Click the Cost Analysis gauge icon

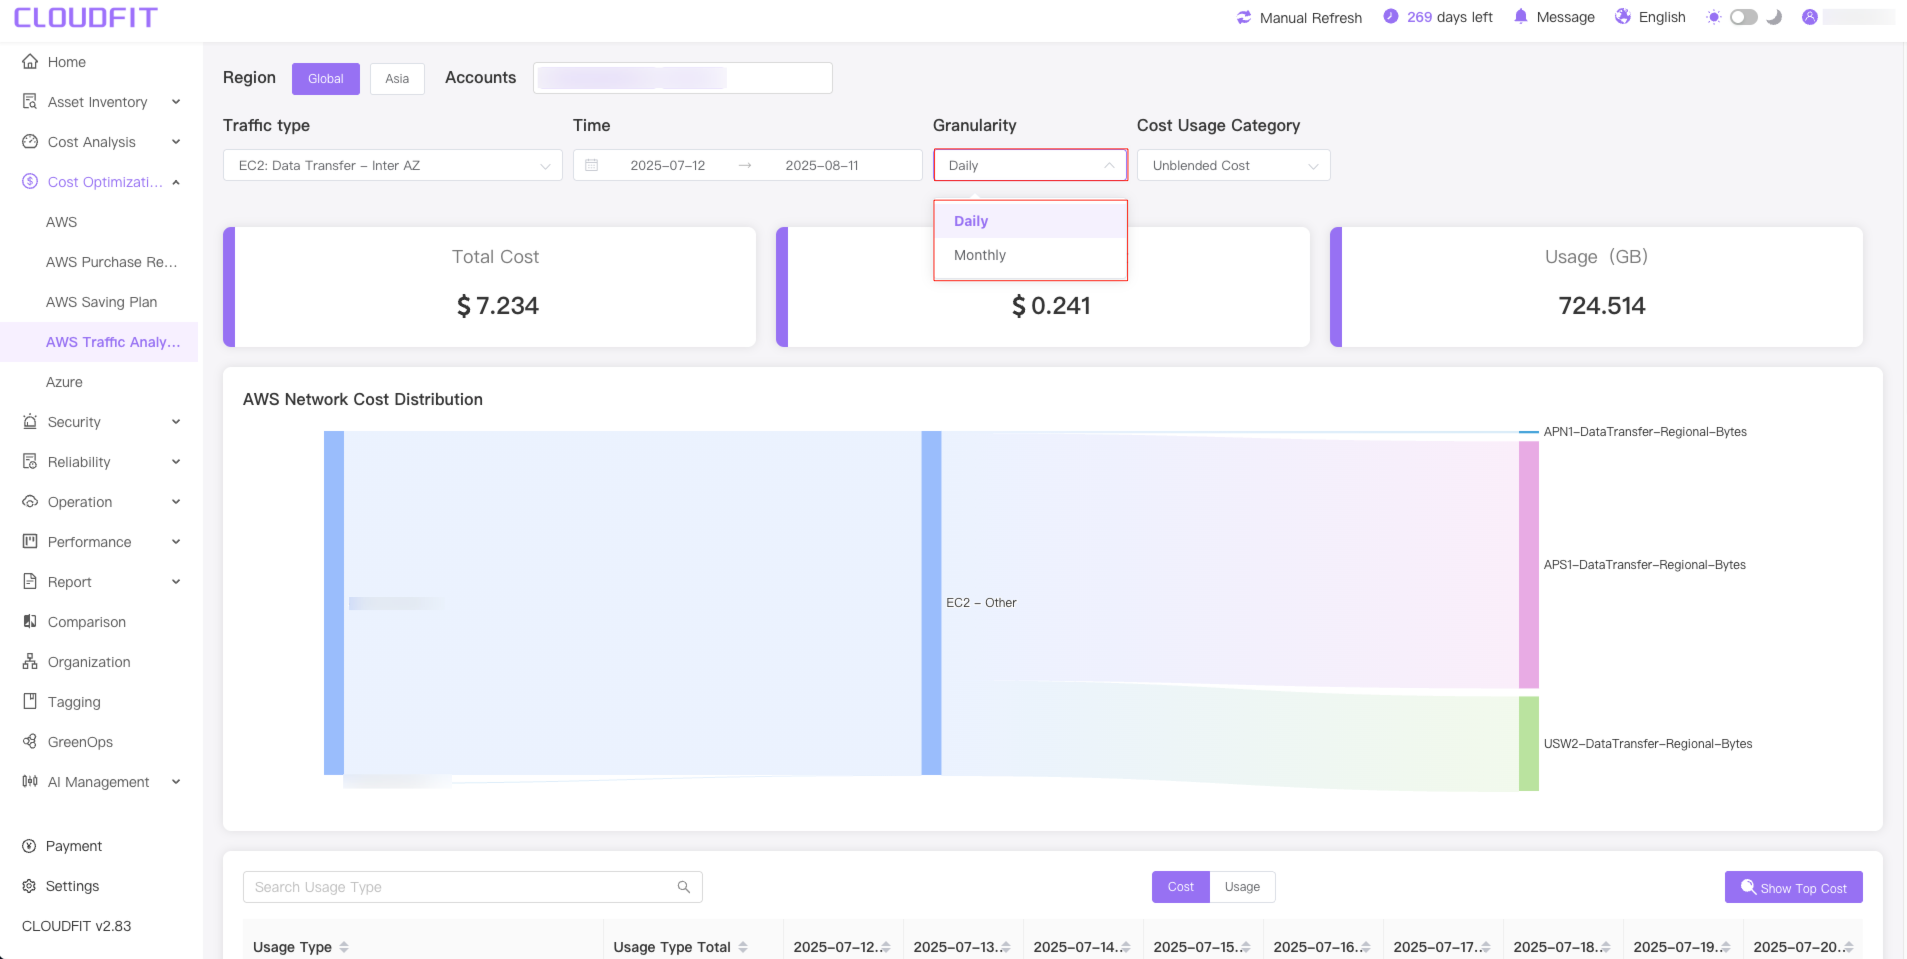pyautogui.click(x=30, y=141)
